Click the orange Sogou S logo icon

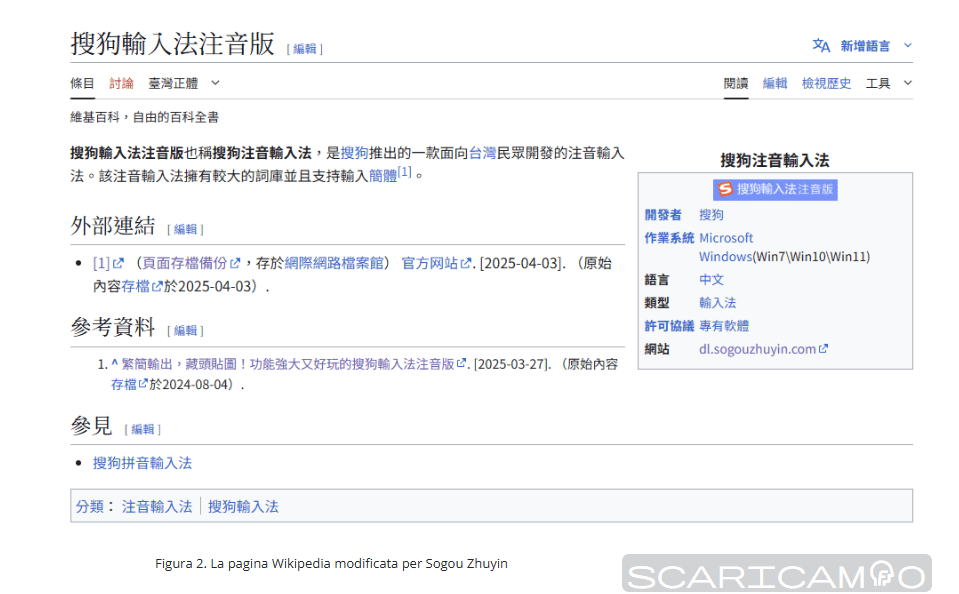point(725,190)
